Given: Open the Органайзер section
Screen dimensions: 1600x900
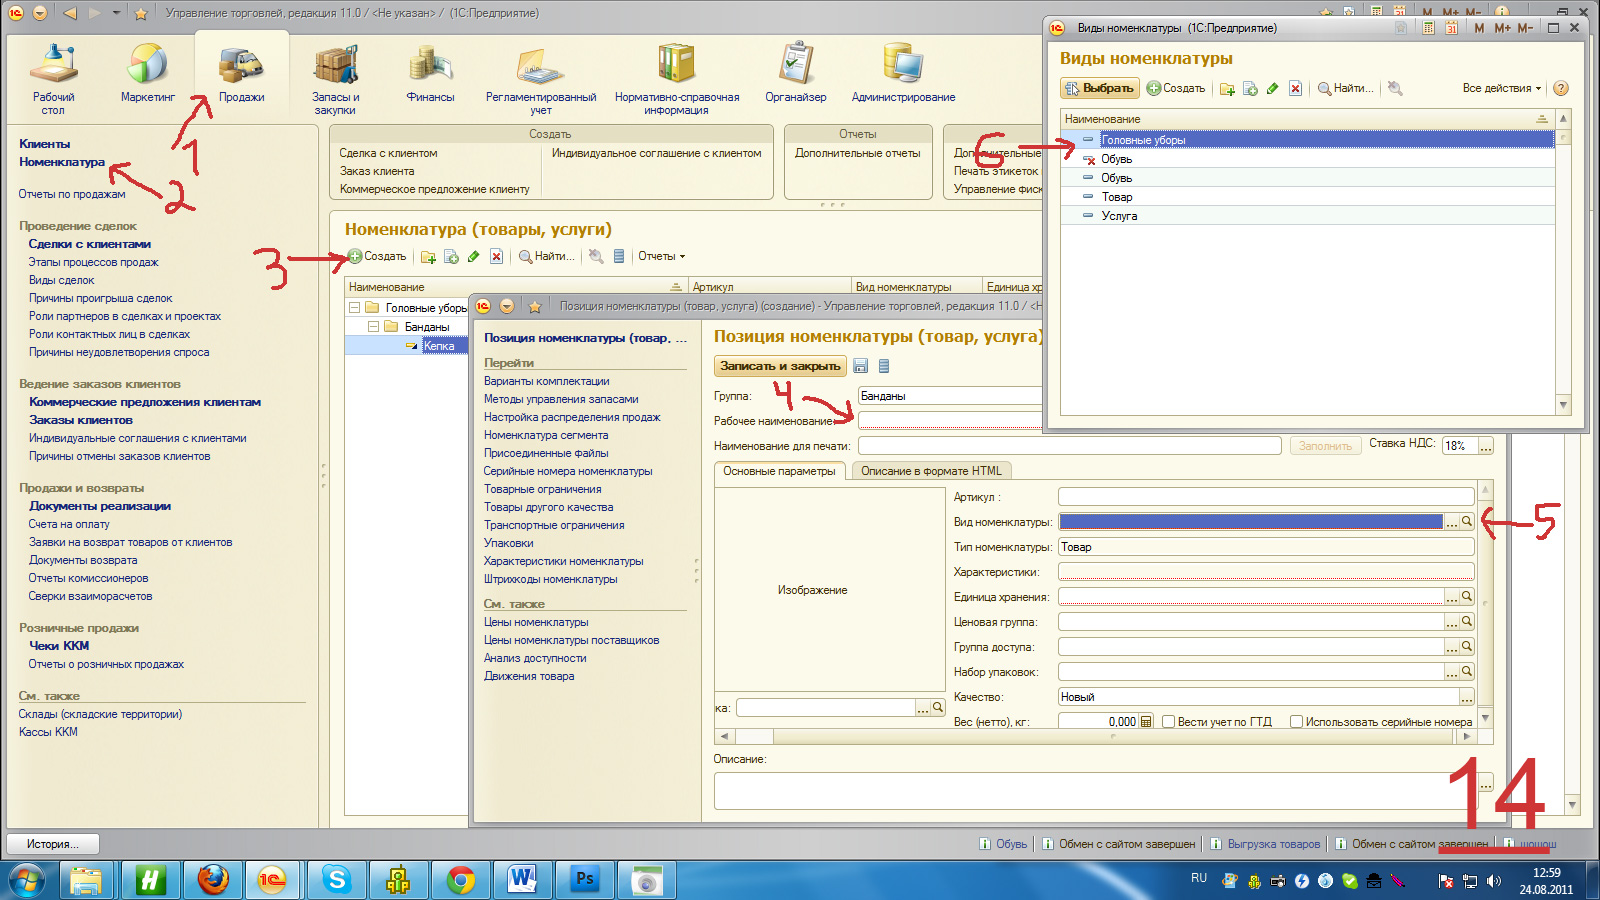Looking at the screenshot, I should click(x=796, y=73).
